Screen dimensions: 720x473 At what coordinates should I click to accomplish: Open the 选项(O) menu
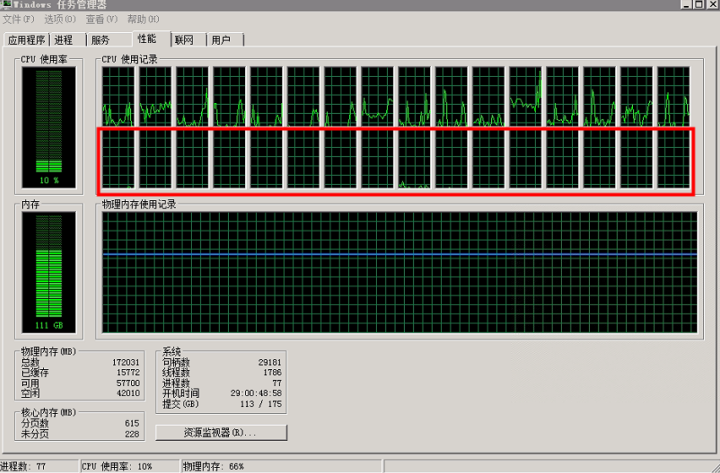60,19
